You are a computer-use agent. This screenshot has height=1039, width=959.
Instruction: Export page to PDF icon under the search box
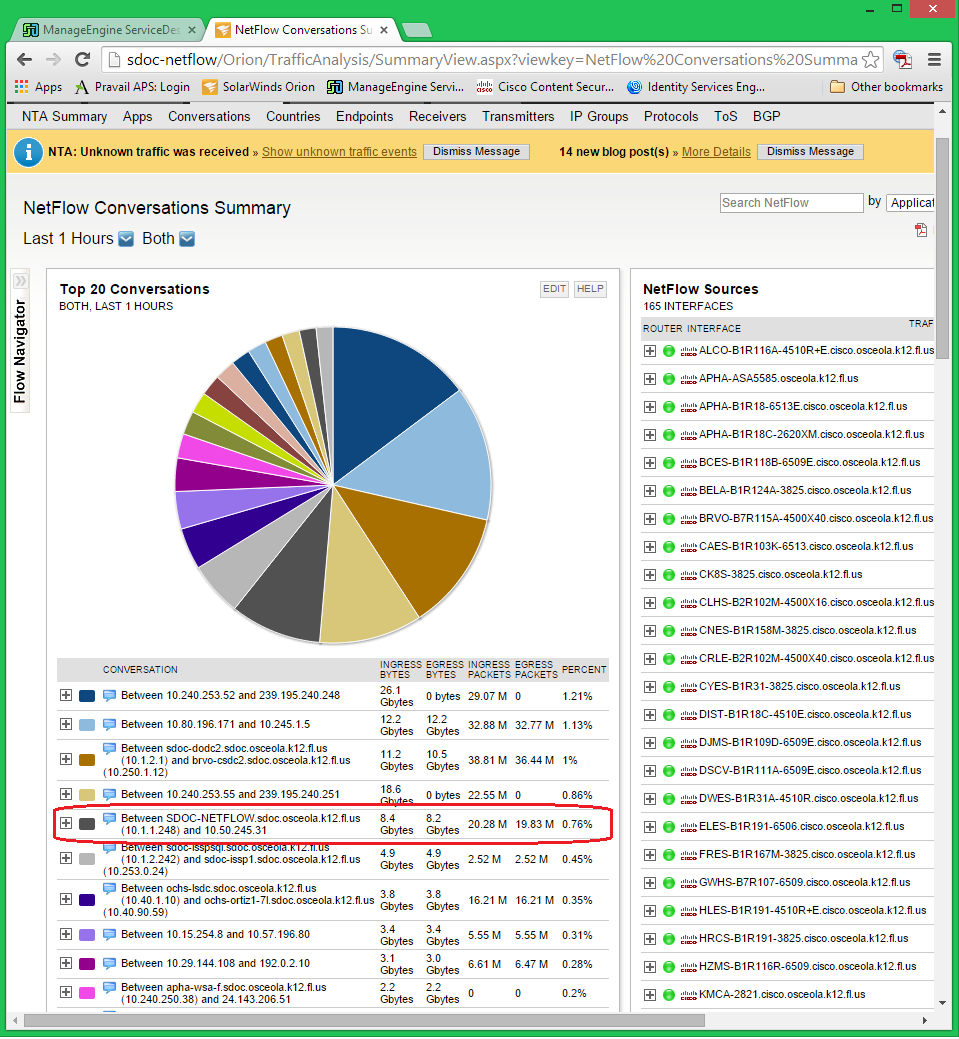tap(921, 230)
